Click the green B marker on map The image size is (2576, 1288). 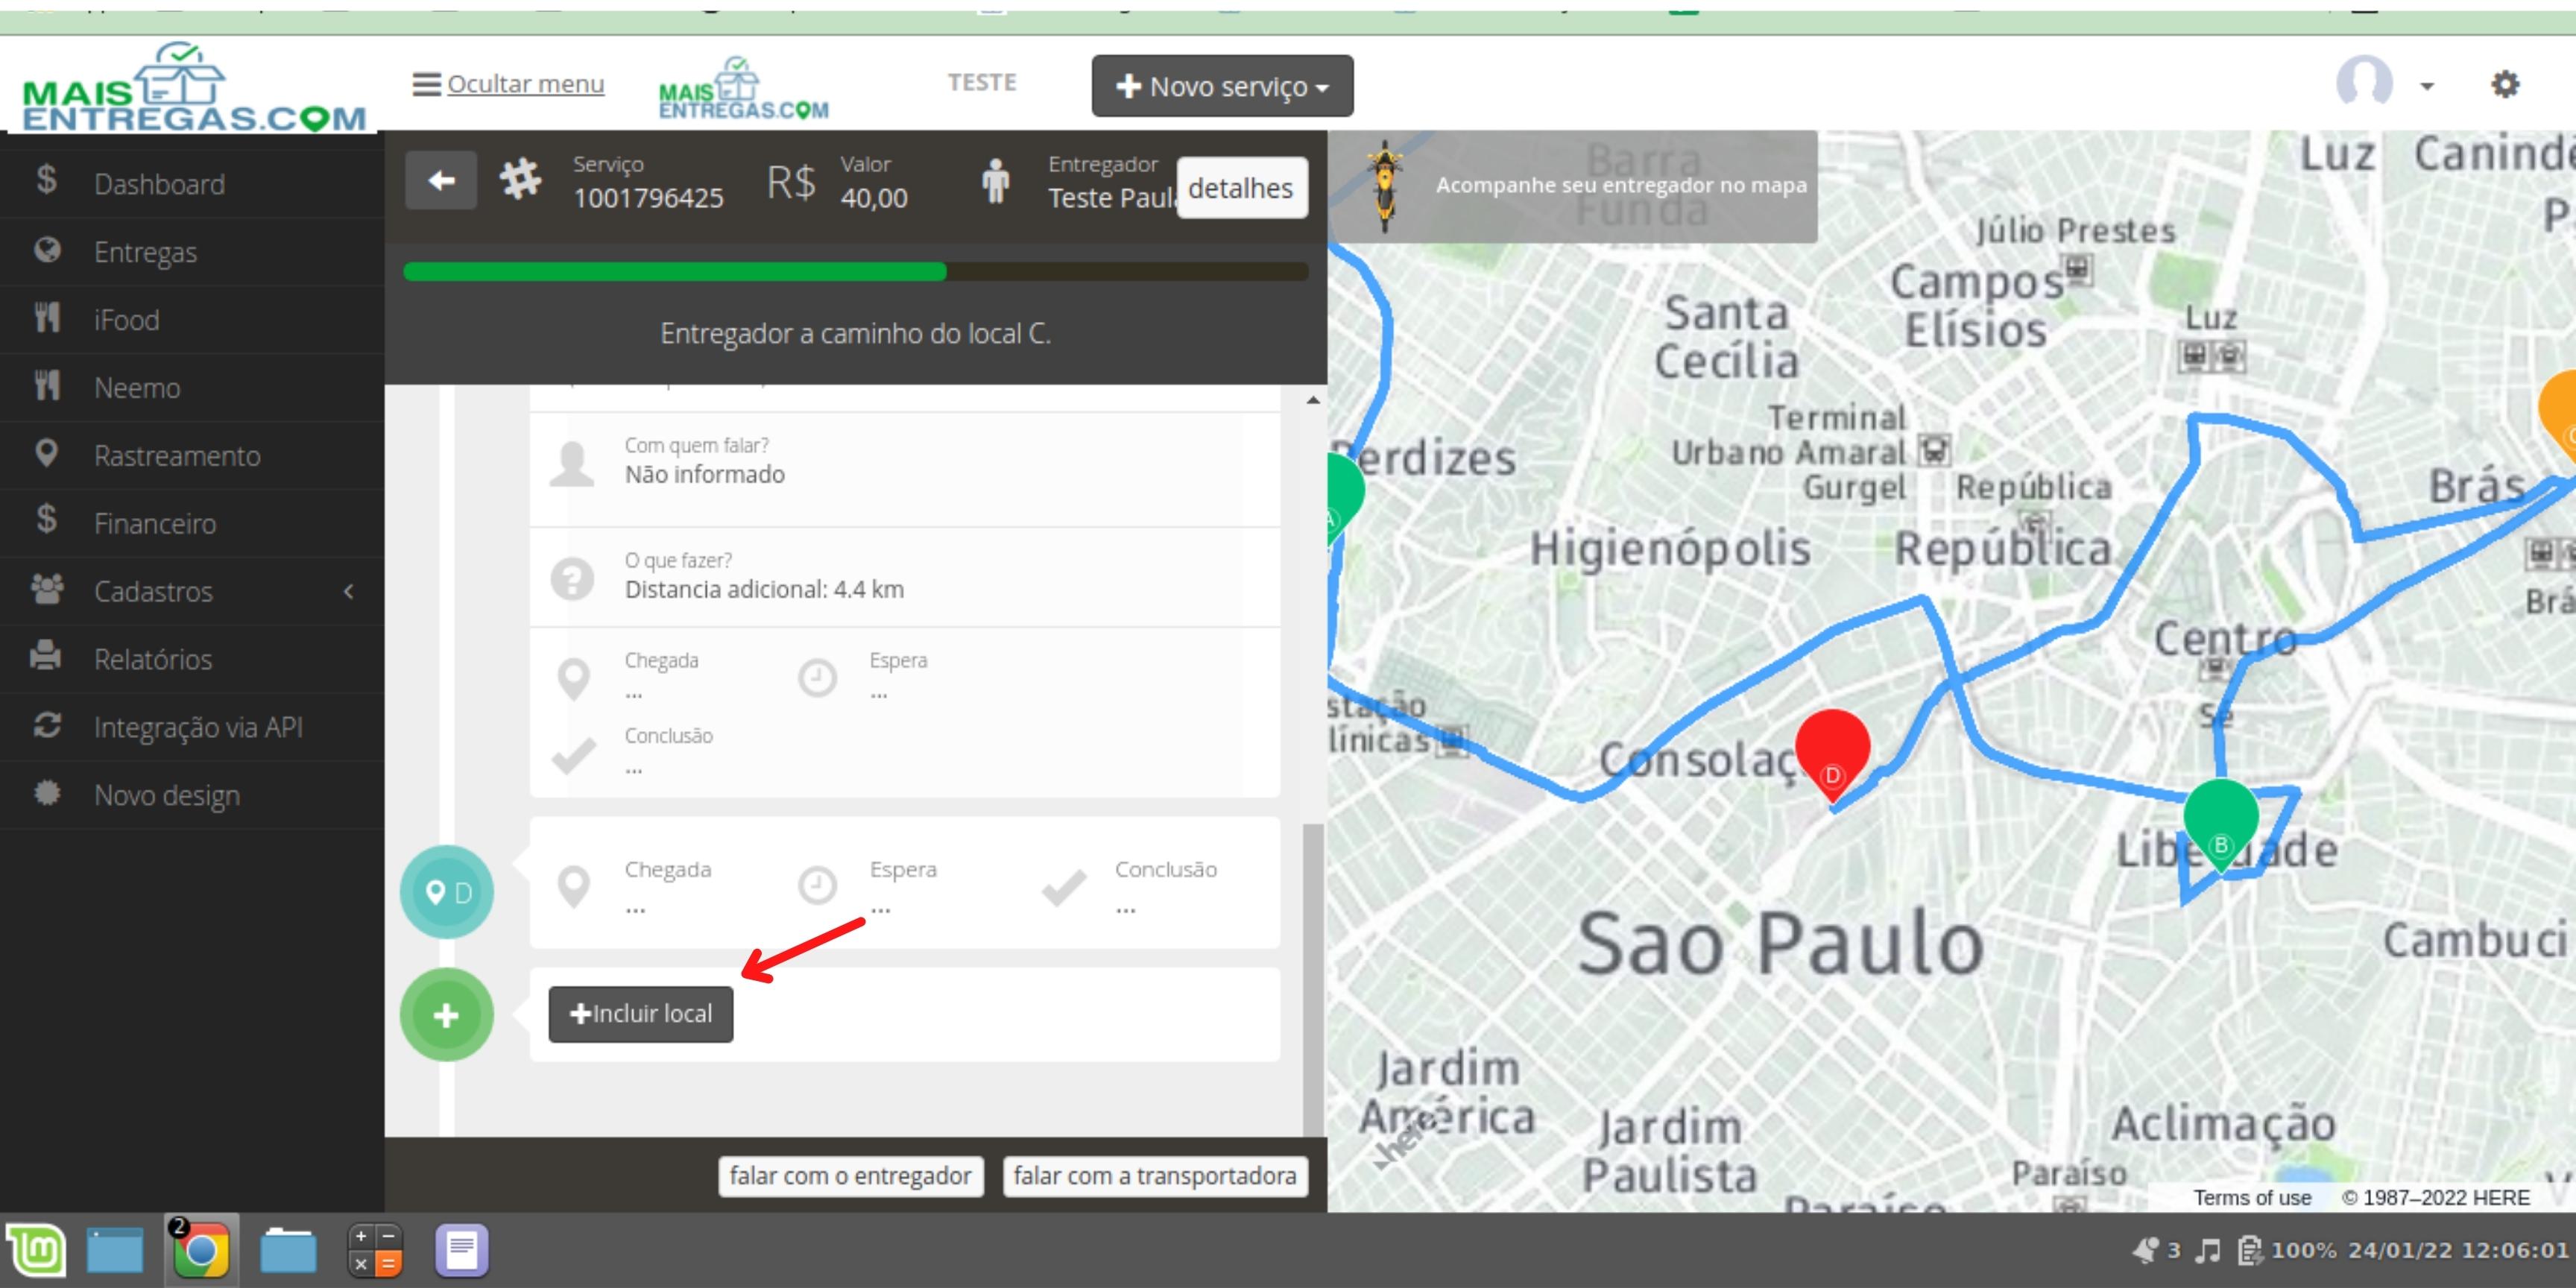tap(2220, 826)
